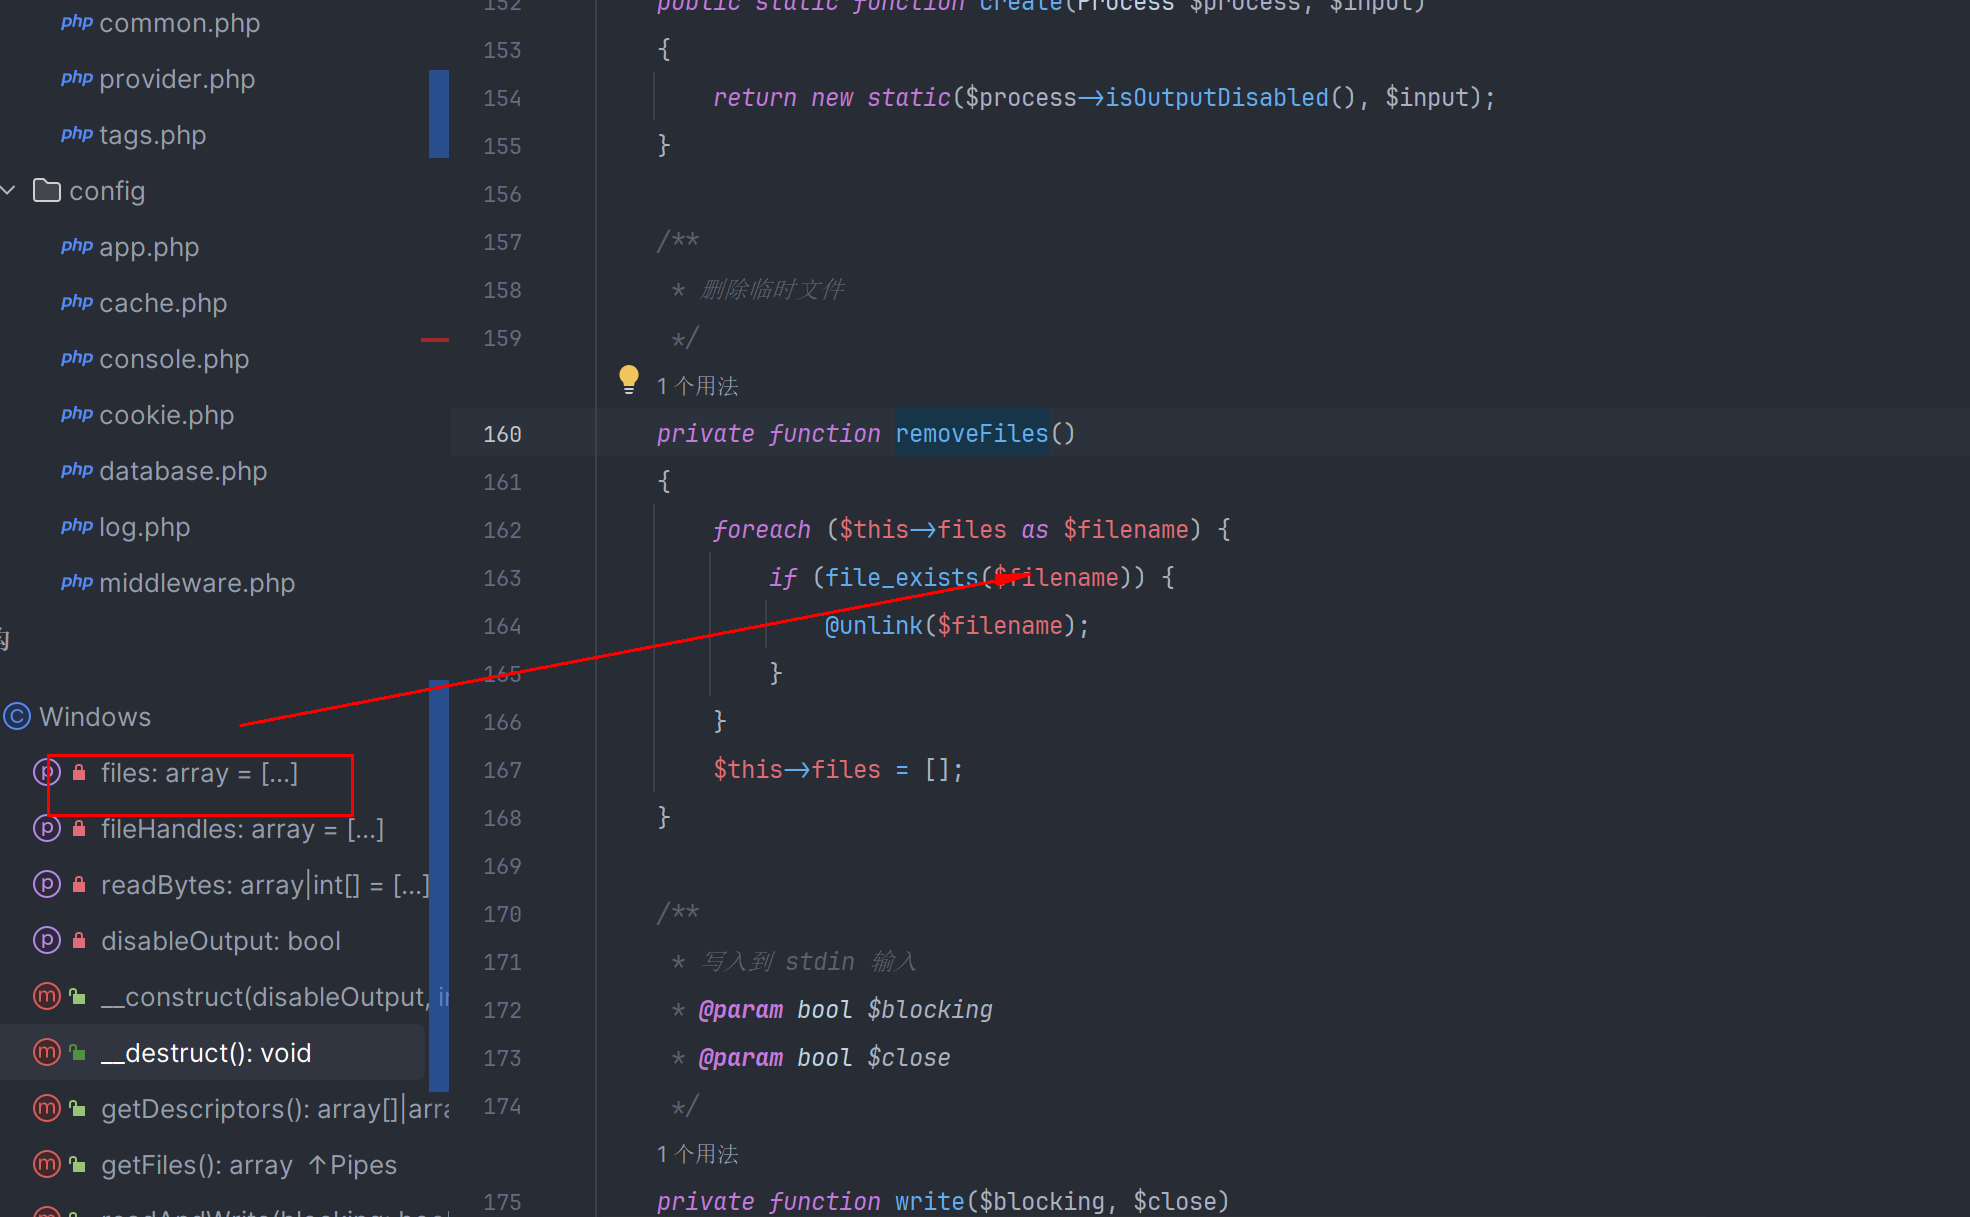Go to getDescriptors() method
The height and width of the screenshot is (1217, 1970).
pyautogui.click(x=275, y=1109)
